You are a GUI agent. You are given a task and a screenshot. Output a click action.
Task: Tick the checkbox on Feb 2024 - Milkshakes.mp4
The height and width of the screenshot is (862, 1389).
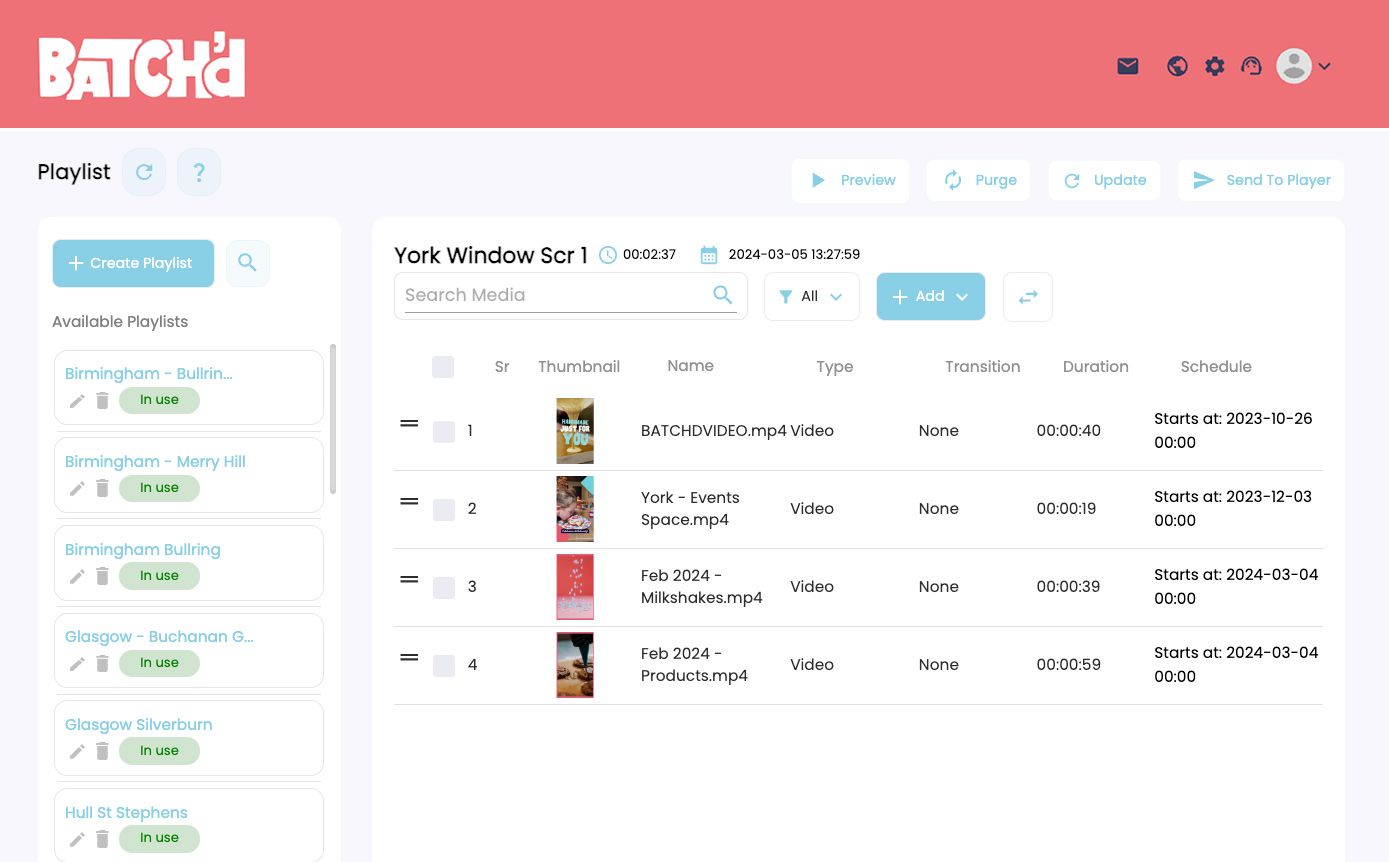tap(443, 588)
